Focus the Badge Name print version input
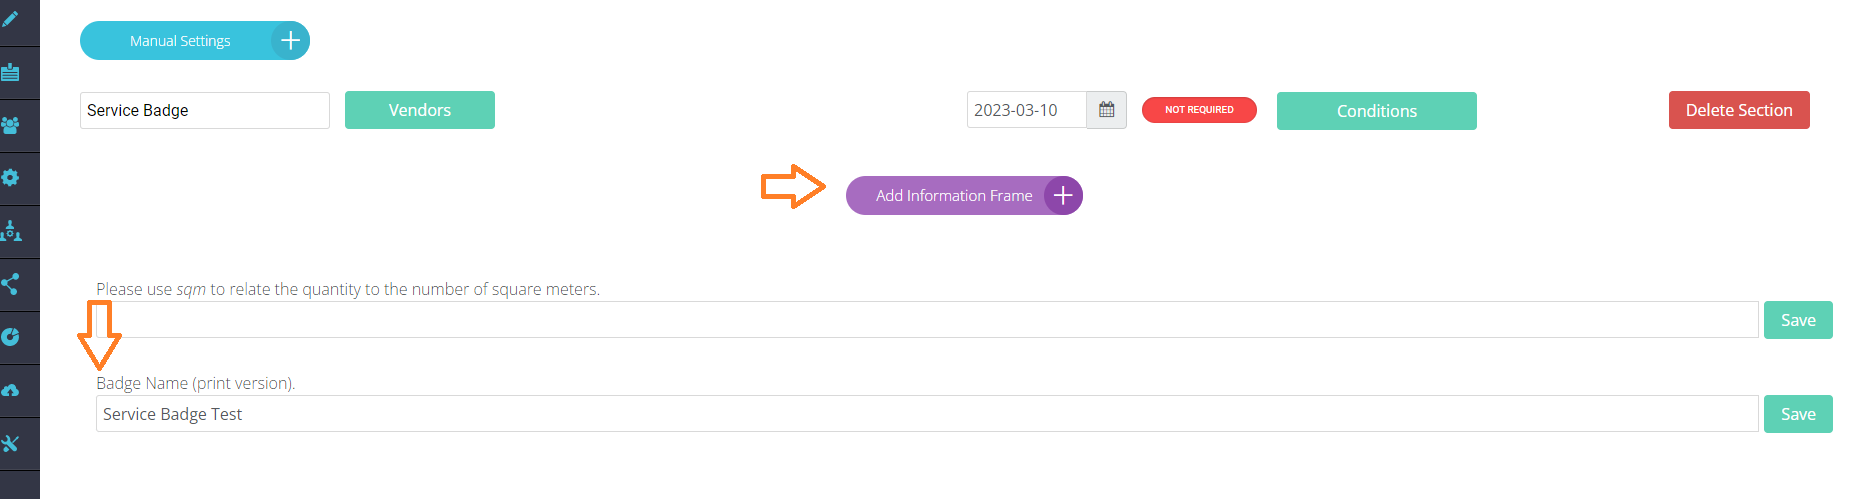1870x499 pixels. [x=926, y=414]
